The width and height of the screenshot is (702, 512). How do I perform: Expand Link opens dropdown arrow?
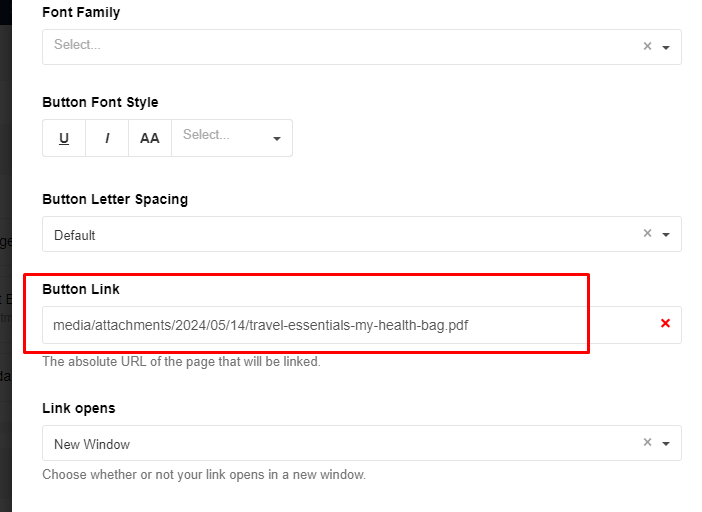coord(666,444)
